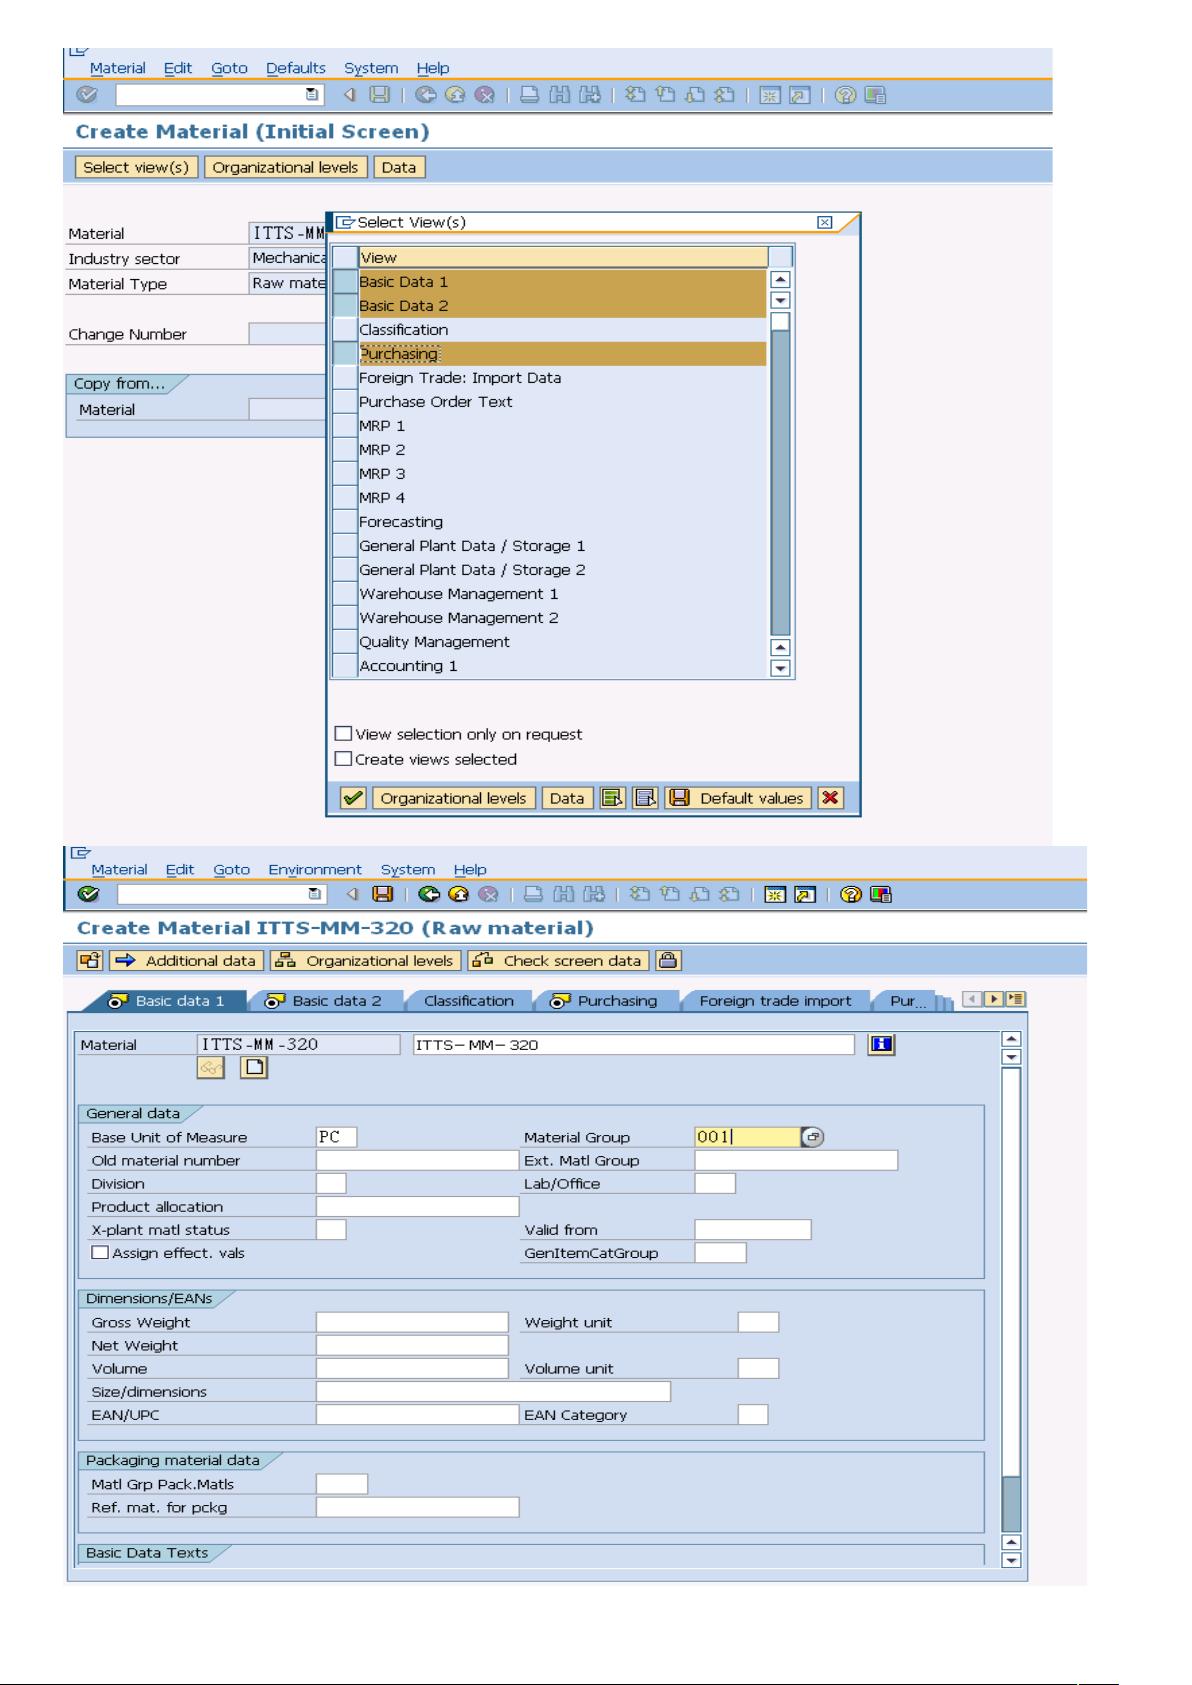Open Material menu in Initial Screen window

pyautogui.click(x=118, y=68)
